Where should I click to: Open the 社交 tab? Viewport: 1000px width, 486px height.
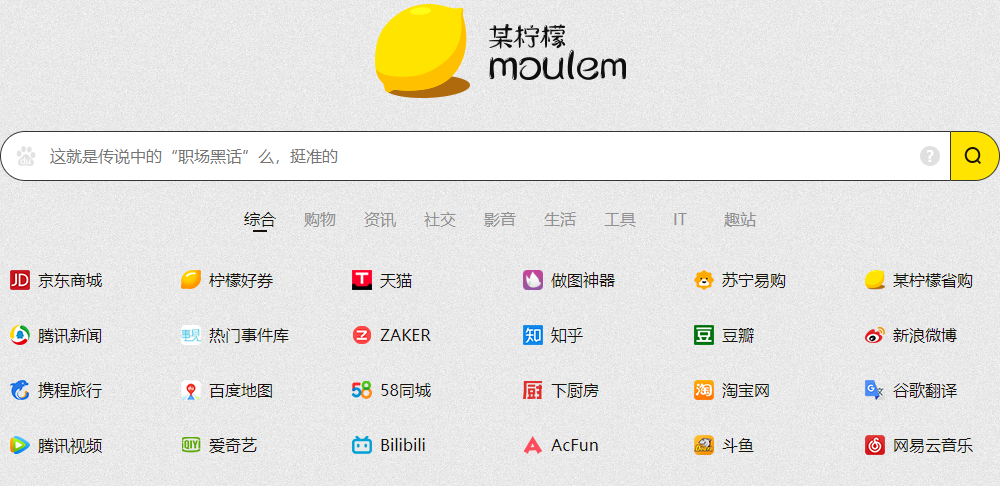pyautogui.click(x=439, y=220)
